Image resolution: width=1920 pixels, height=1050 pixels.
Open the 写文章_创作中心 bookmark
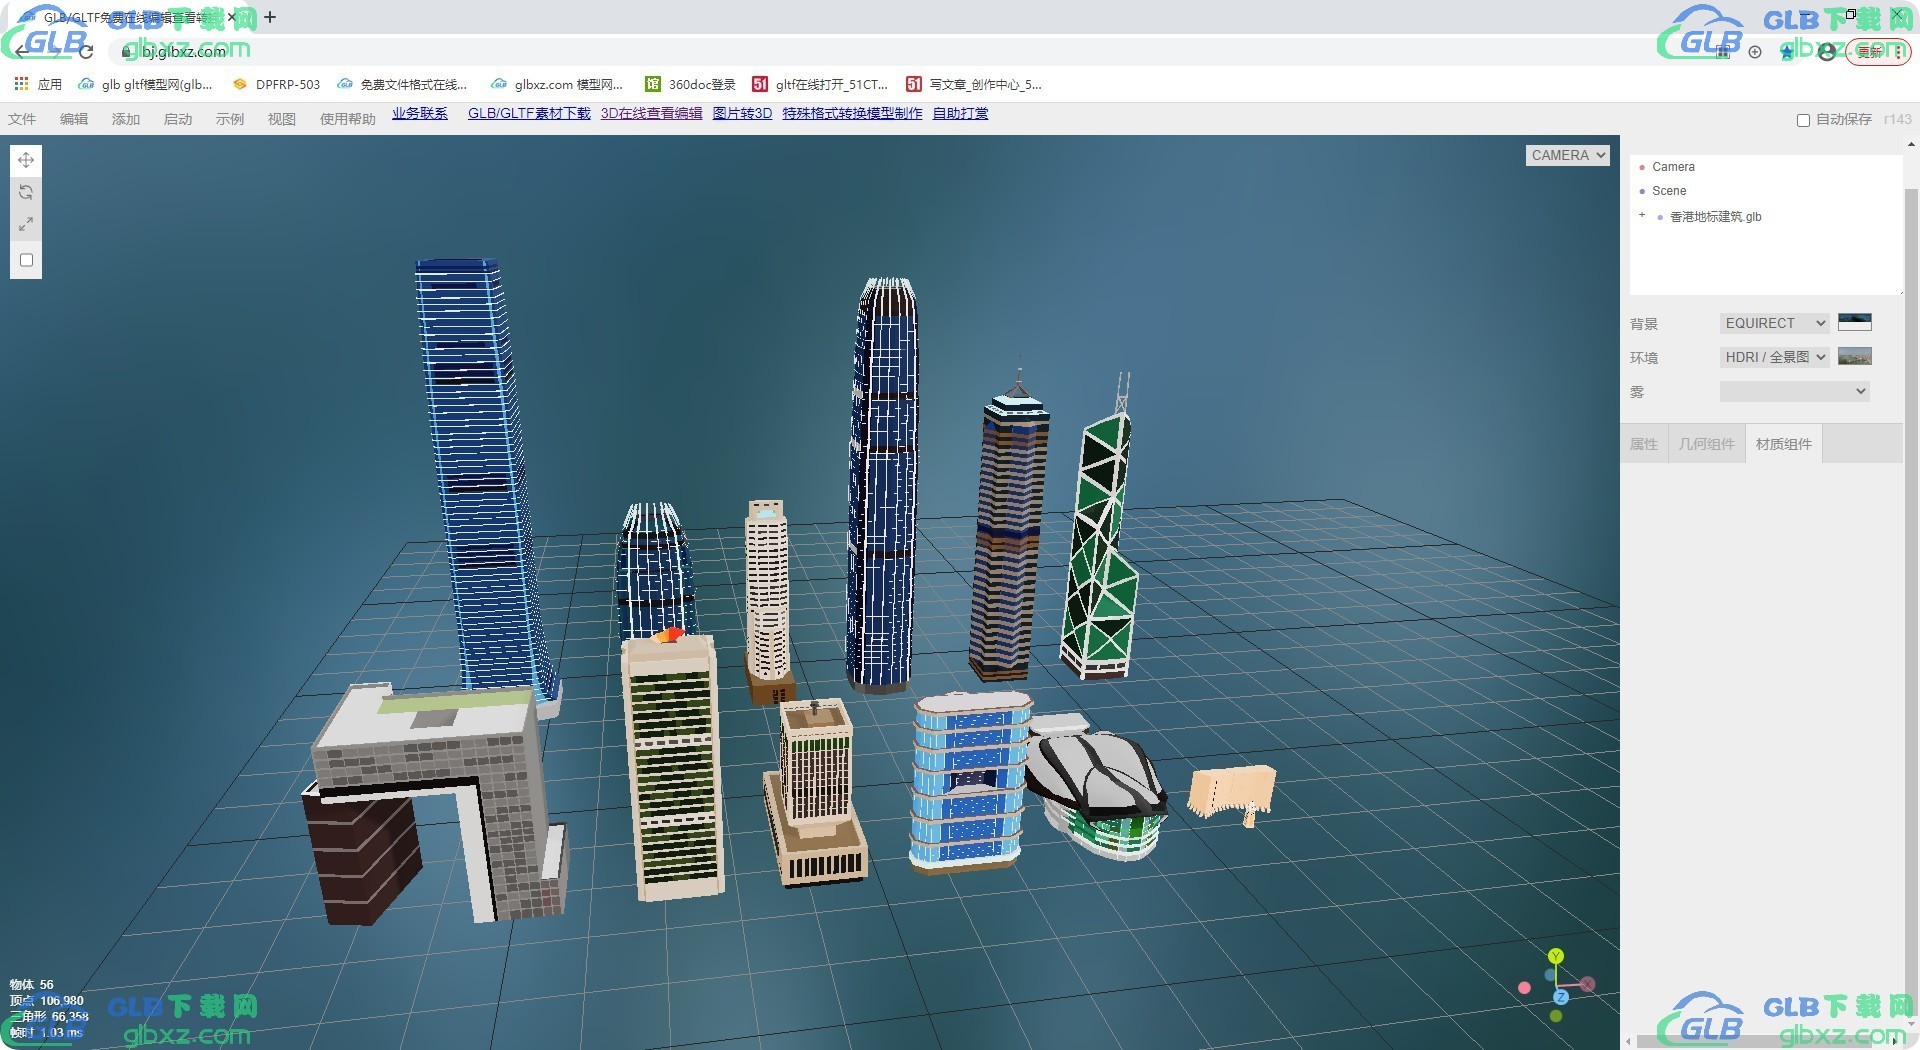click(974, 84)
